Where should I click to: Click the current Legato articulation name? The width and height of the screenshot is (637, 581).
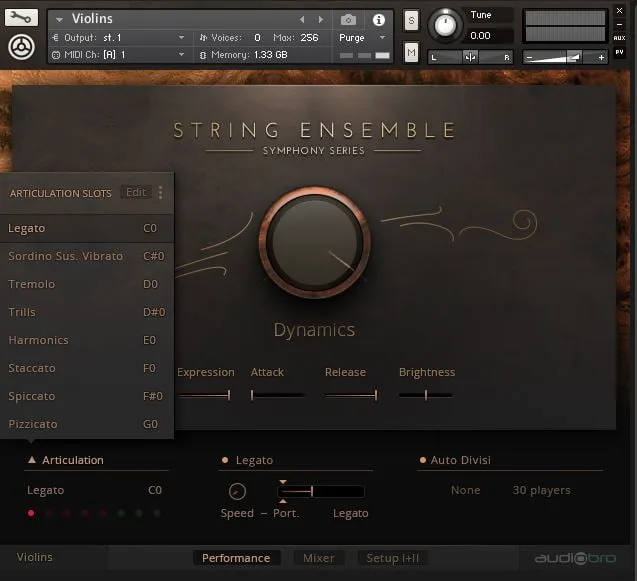coord(46,490)
